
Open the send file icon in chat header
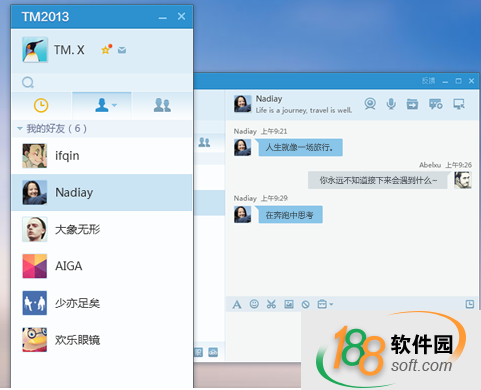pos(412,104)
